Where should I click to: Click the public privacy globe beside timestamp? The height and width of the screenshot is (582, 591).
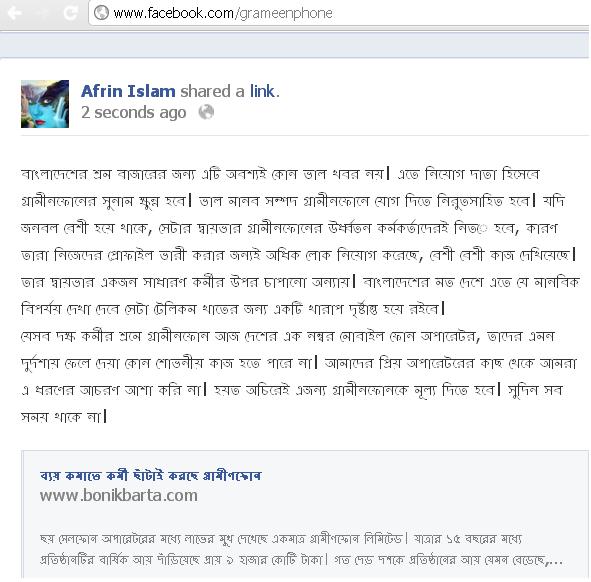(x=206, y=112)
